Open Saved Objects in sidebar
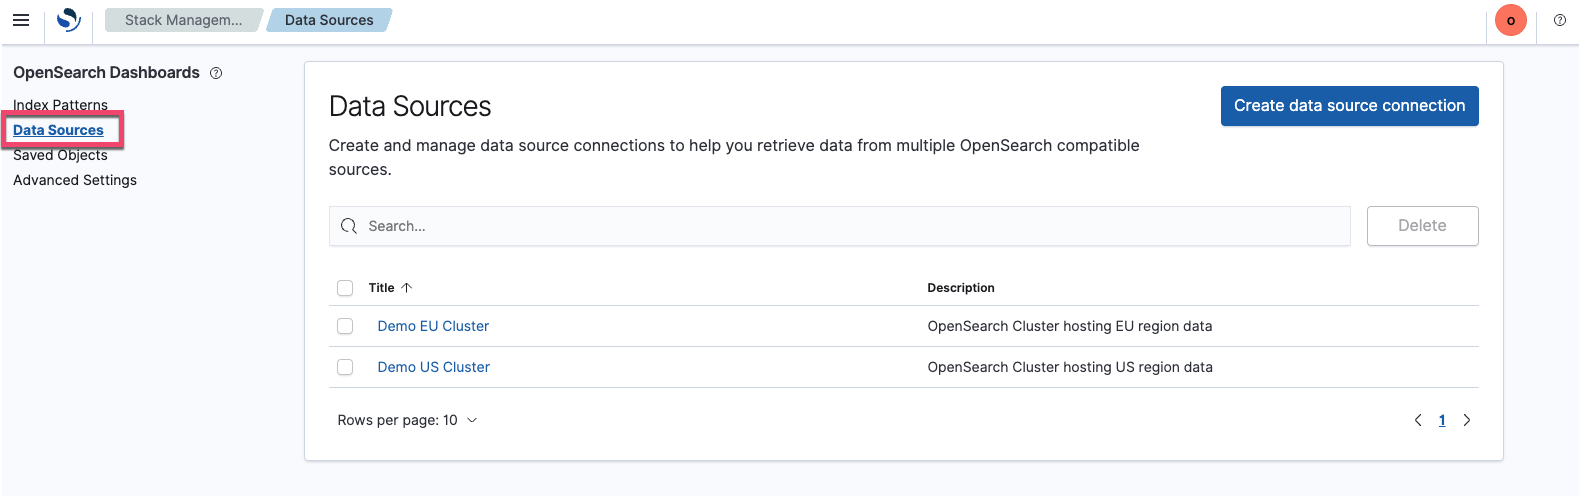The image size is (1579, 496). [x=60, y=155]
